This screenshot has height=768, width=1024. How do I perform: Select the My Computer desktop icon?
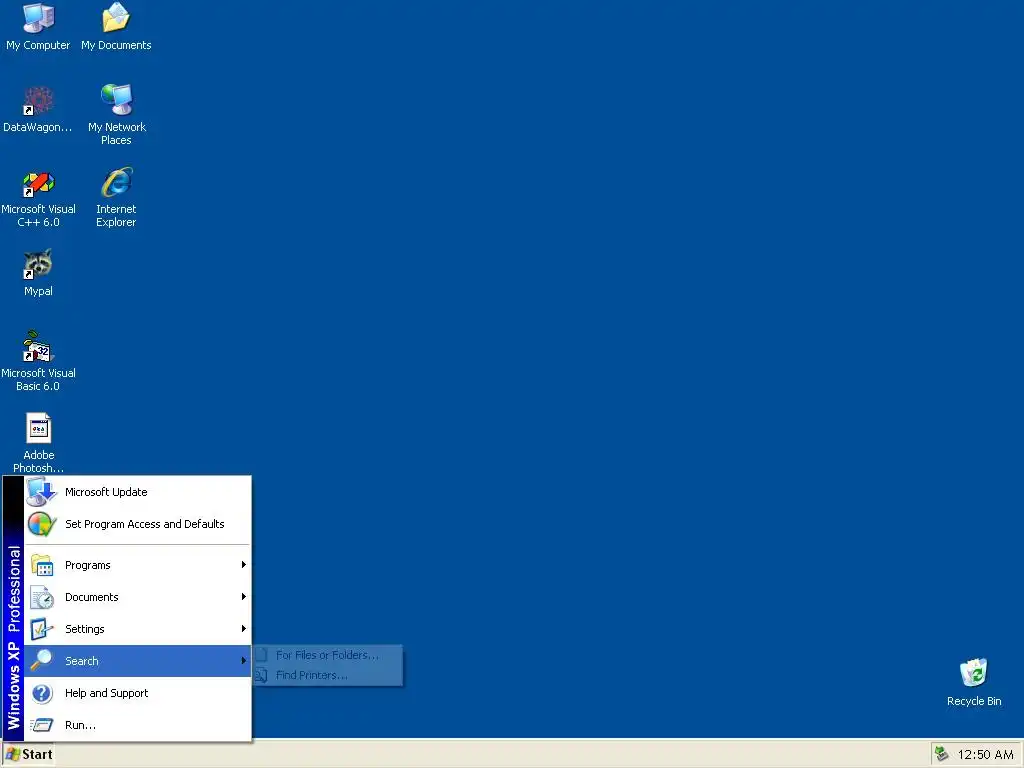[x=38, y=18]
